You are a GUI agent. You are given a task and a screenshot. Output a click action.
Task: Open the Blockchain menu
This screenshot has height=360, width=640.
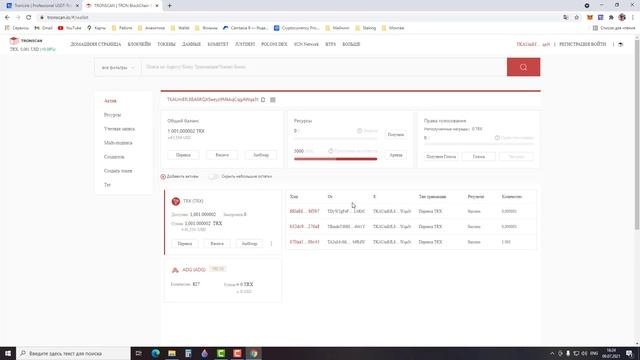click(139, 44)
